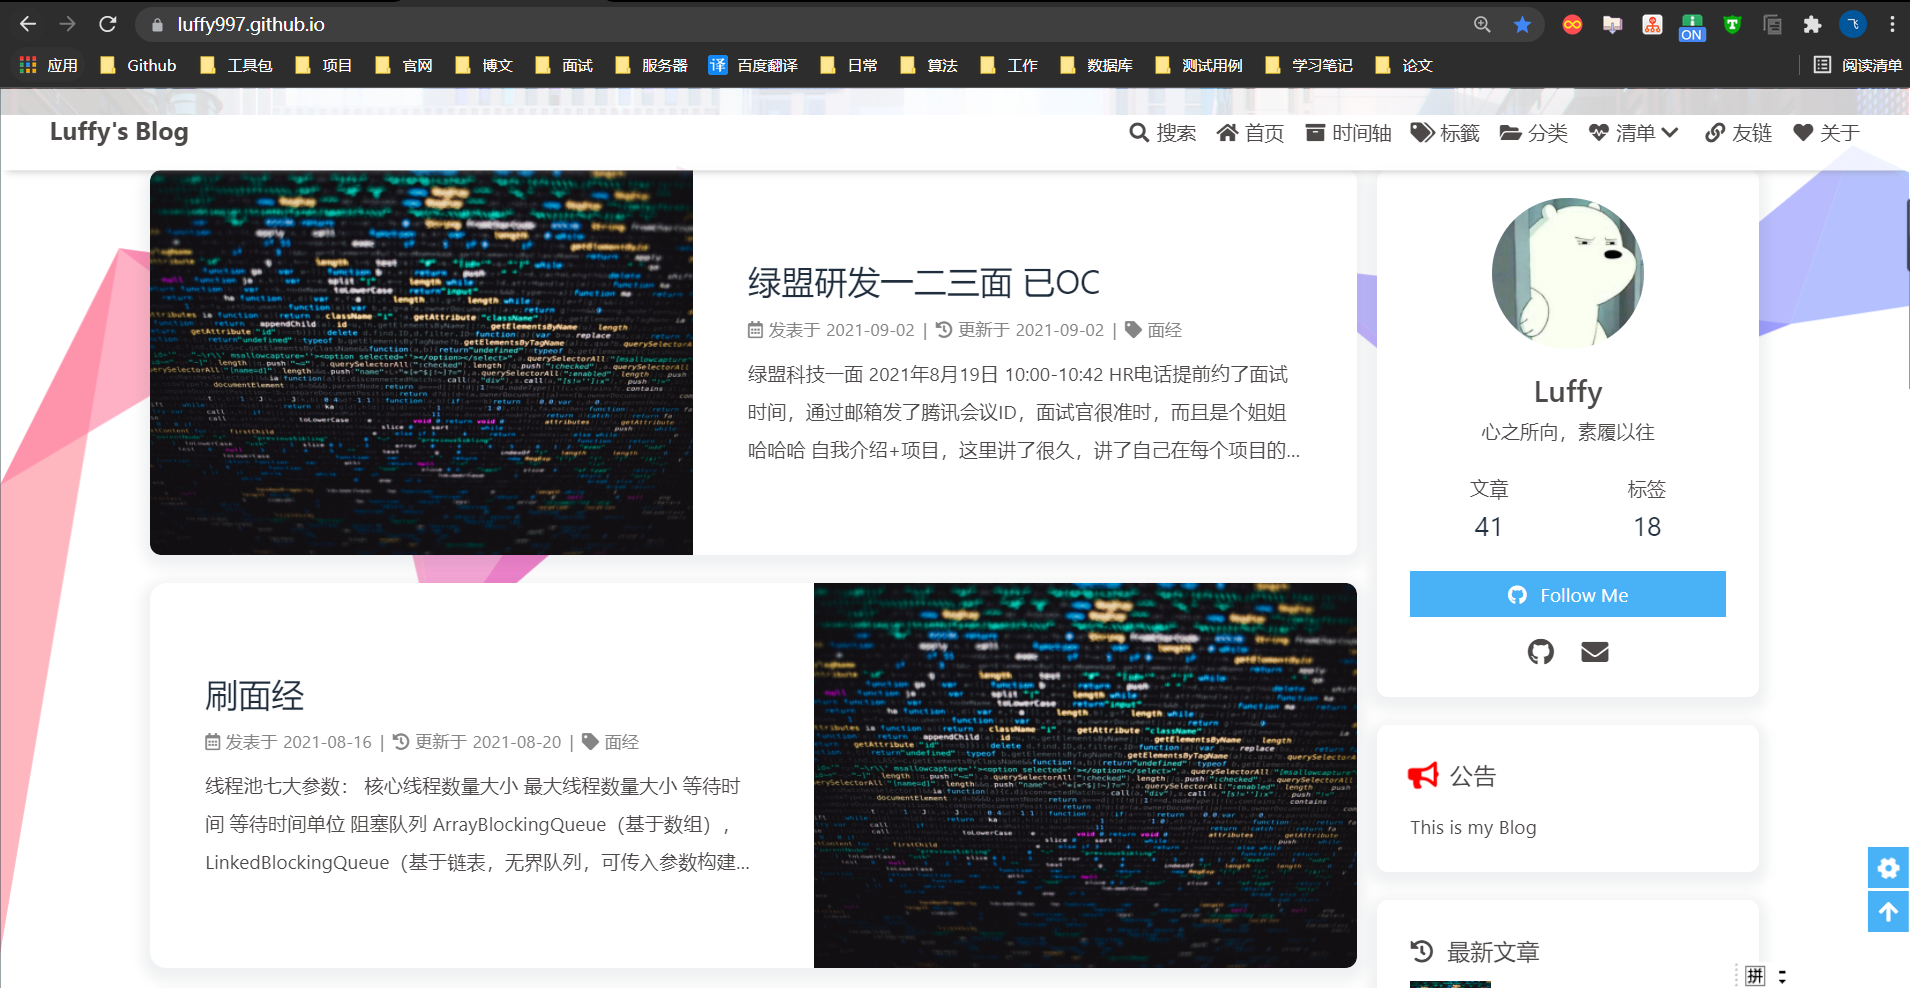The height and width of the screenshot is (988, 1910).
Task: Go to 首页 home page
Action: point(1250,133)
